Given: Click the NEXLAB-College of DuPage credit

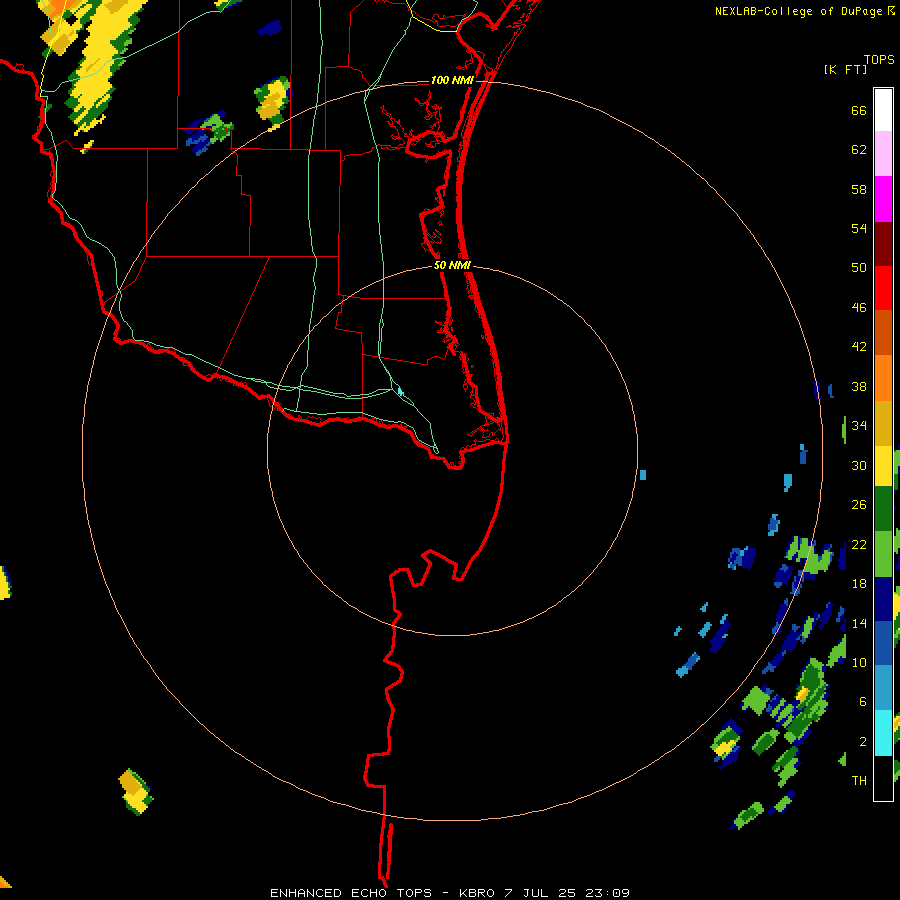Looking at the screenshot, I should [x=804, y=11].
